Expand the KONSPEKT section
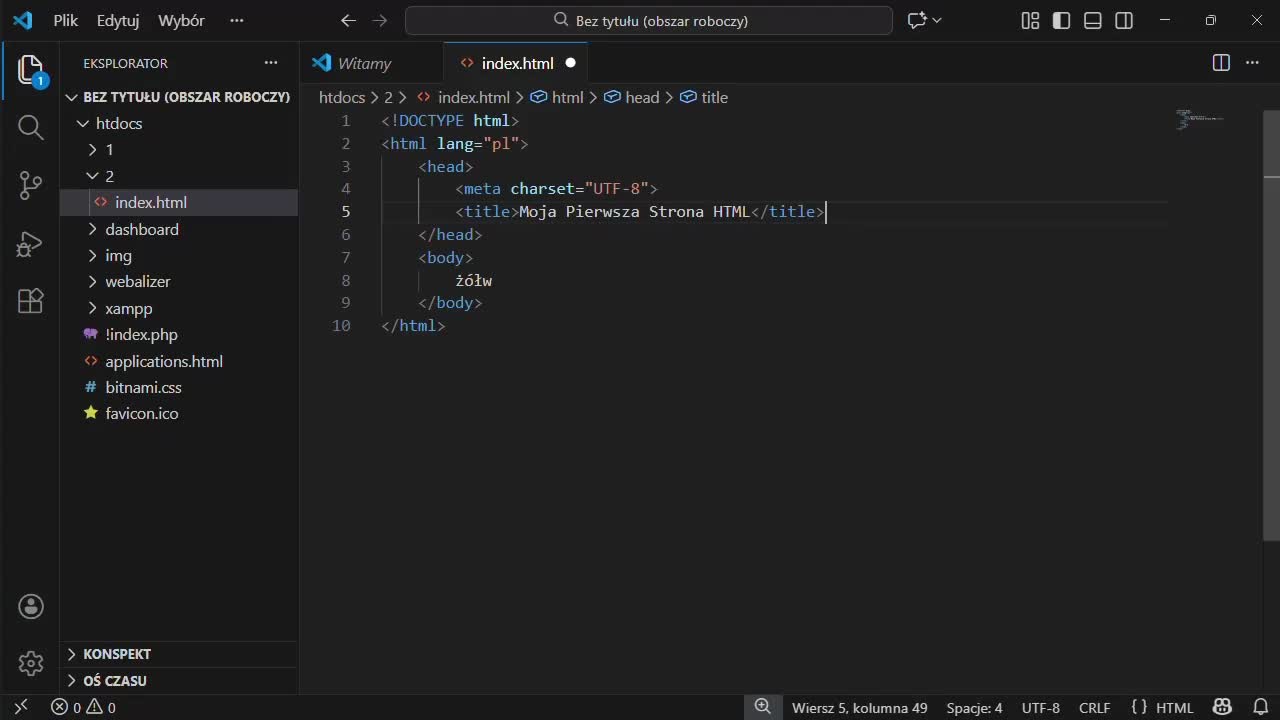1280x720 pixels. 117,654
